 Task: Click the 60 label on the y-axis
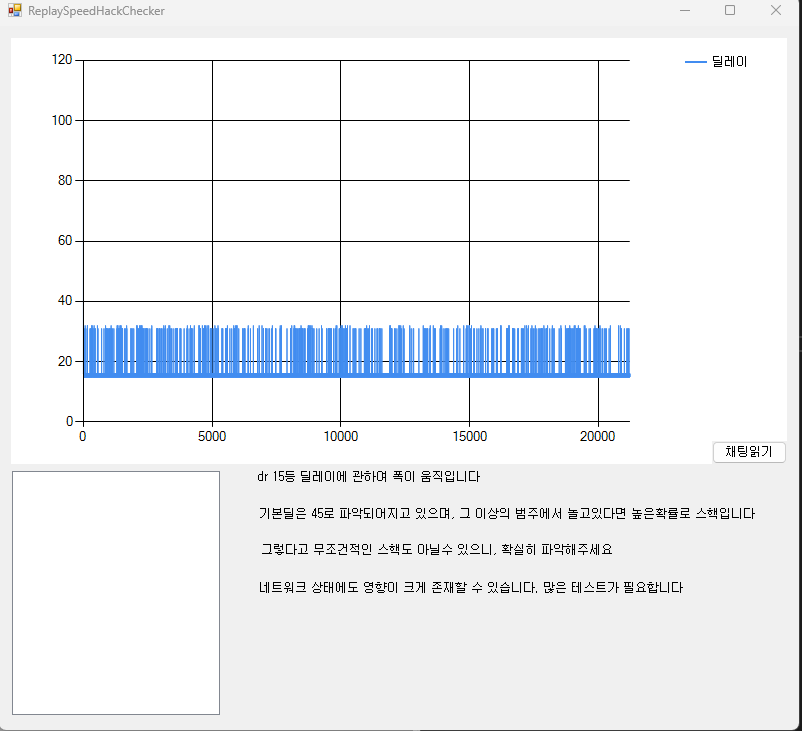65,241
